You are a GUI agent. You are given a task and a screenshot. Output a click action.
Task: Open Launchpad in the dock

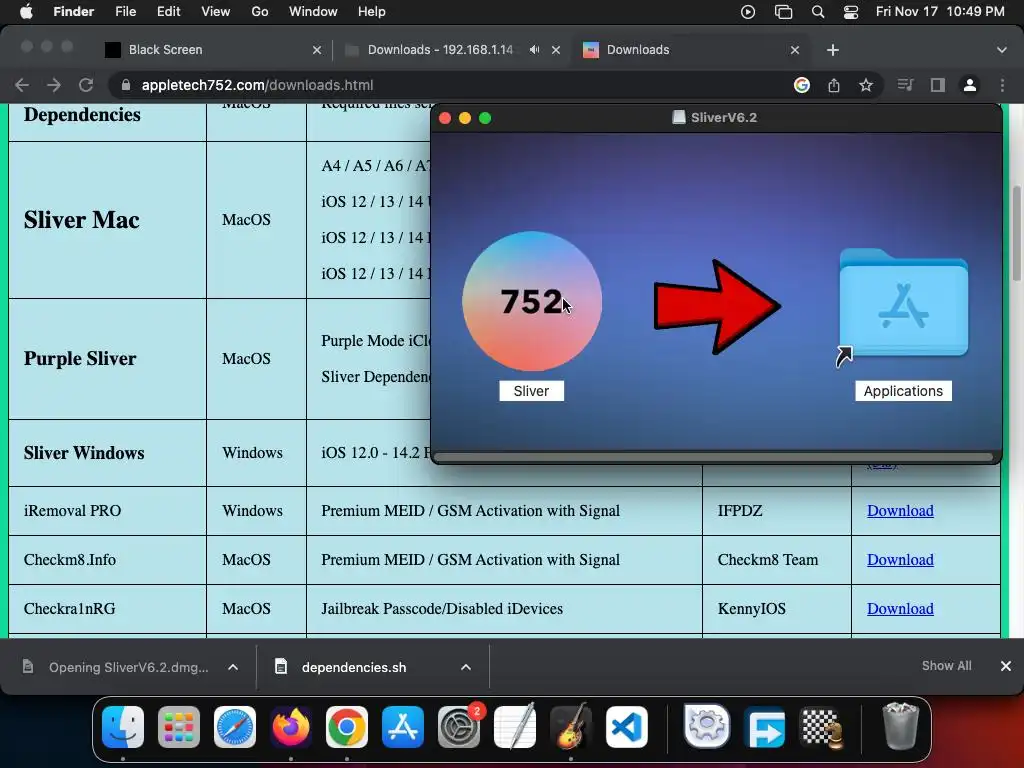[x=179, y=727]
